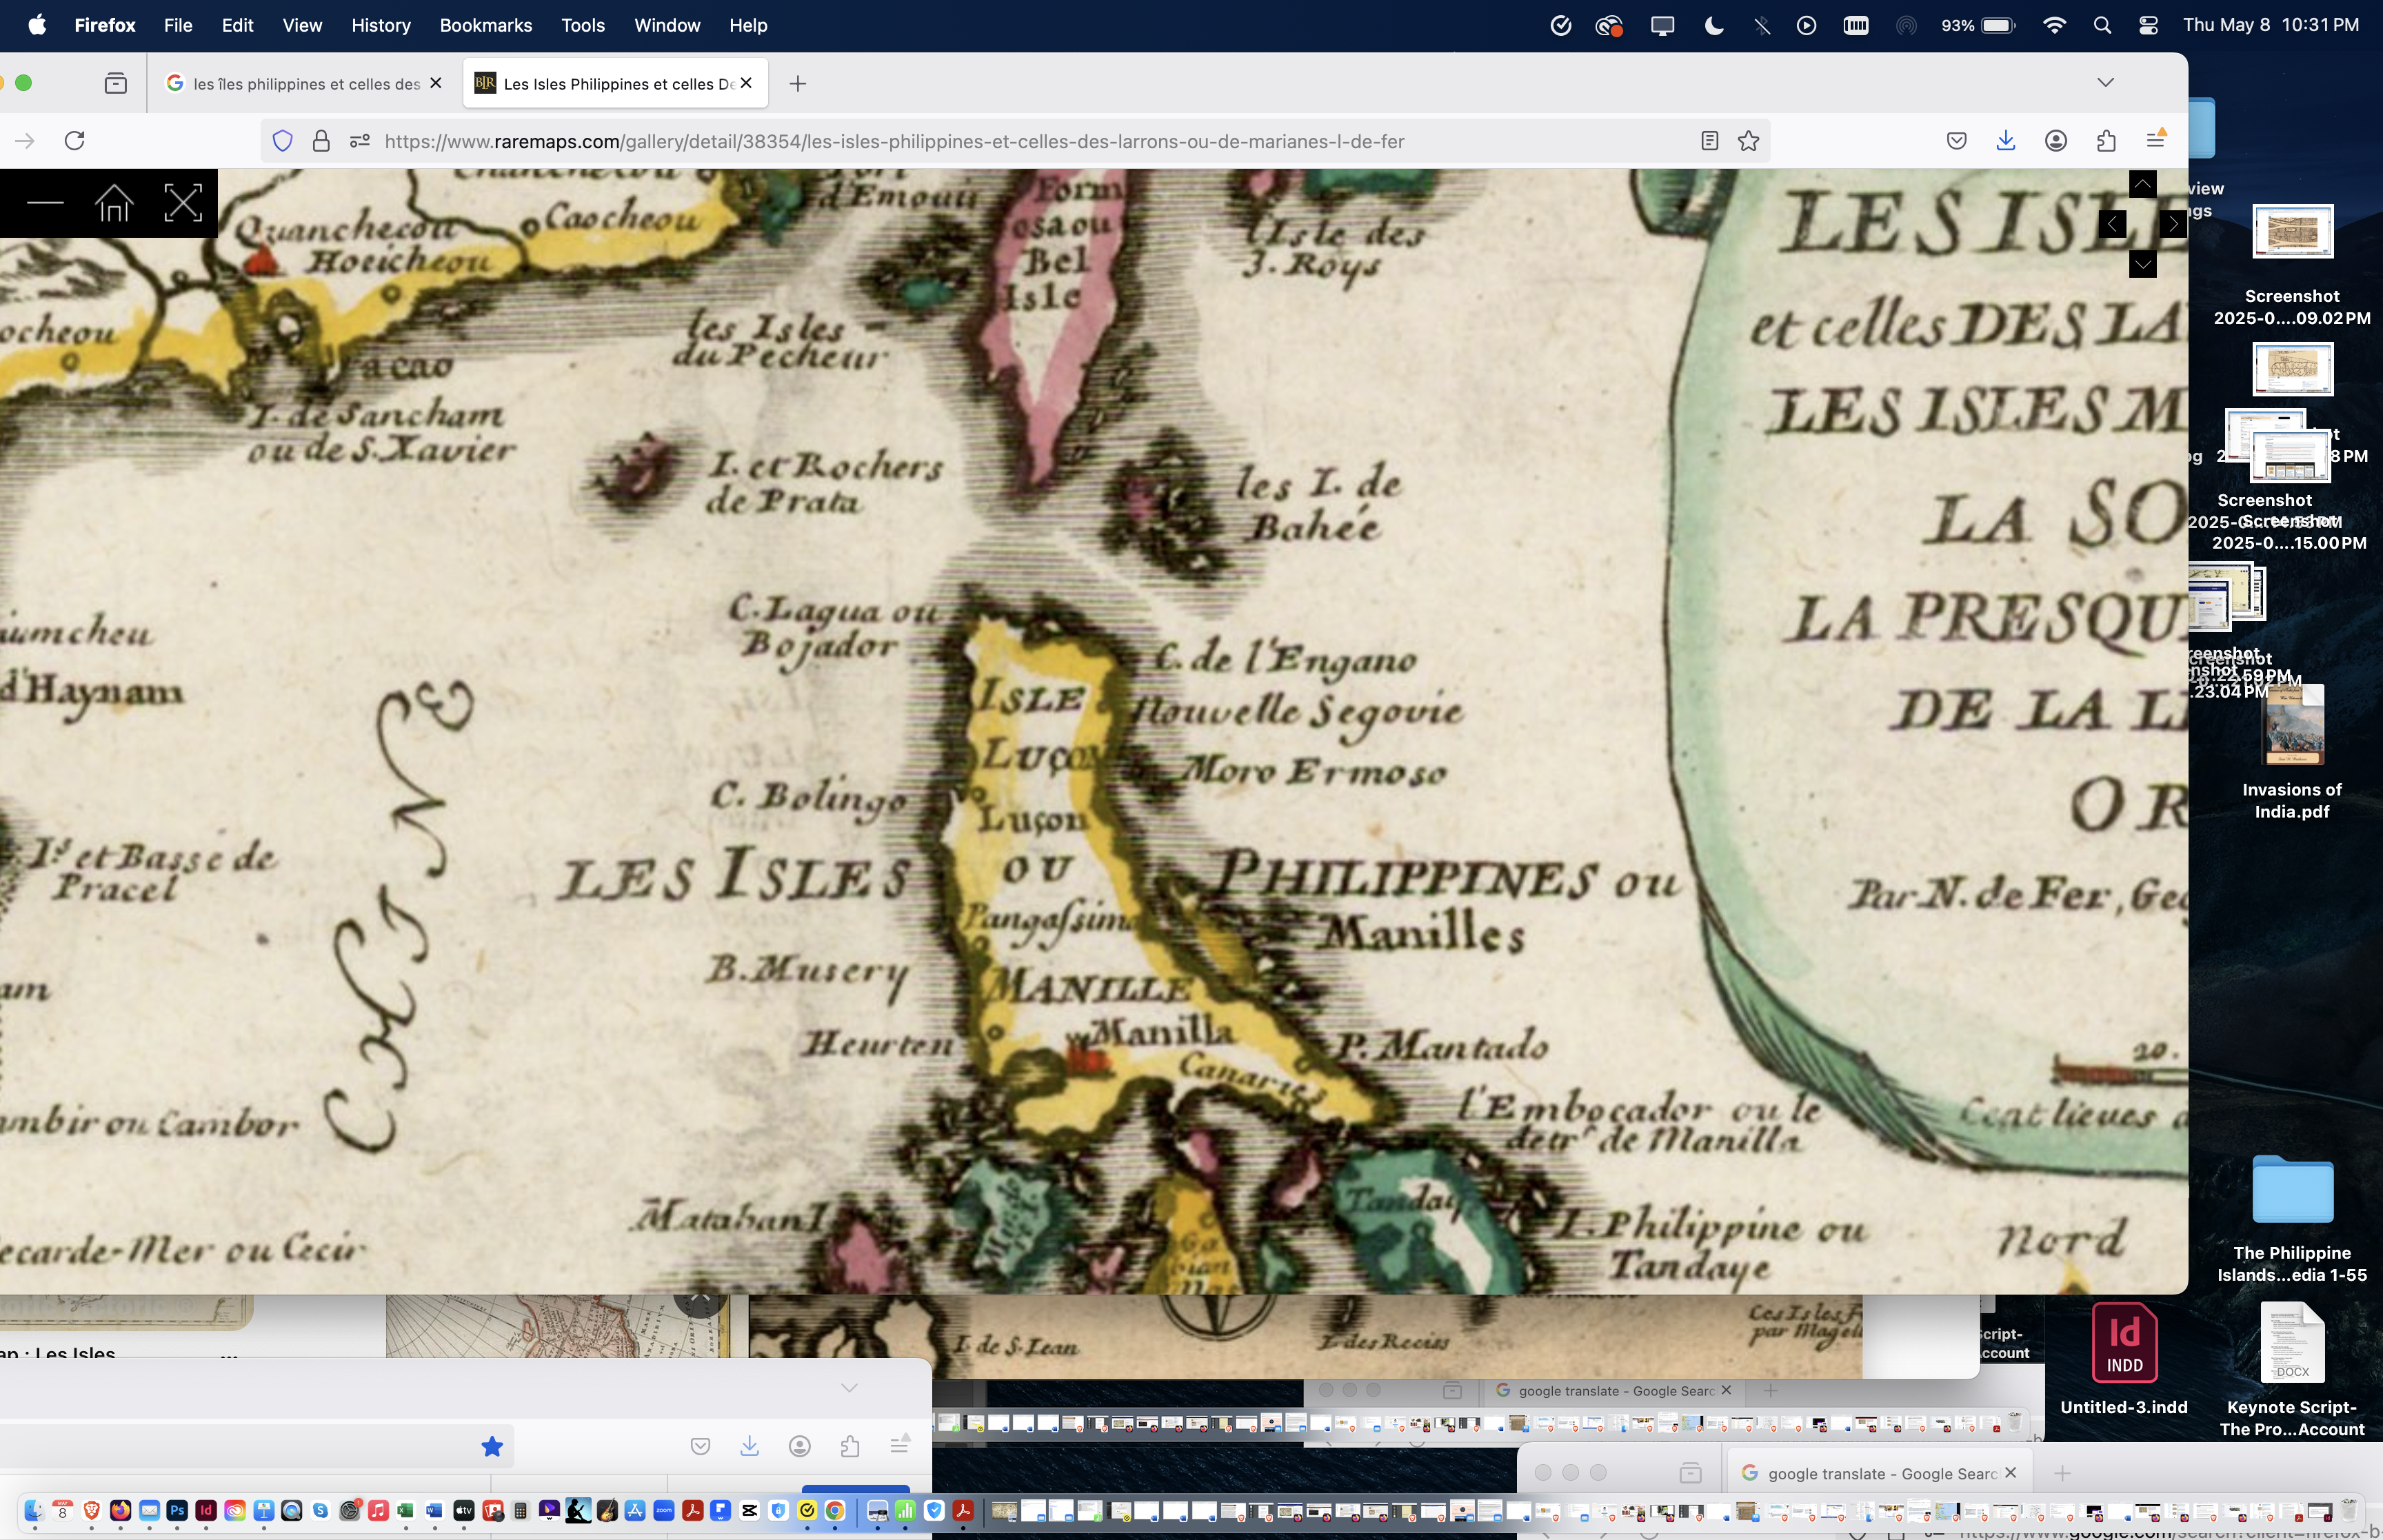Launch Photoshop from the Dock
Screen dimensions: 2383x1540
tap(177, 1511)
